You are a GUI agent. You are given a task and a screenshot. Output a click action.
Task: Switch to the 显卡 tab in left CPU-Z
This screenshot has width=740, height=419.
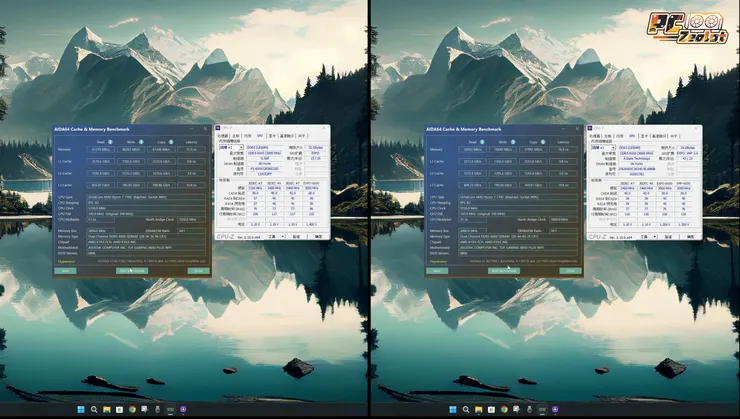272,136
